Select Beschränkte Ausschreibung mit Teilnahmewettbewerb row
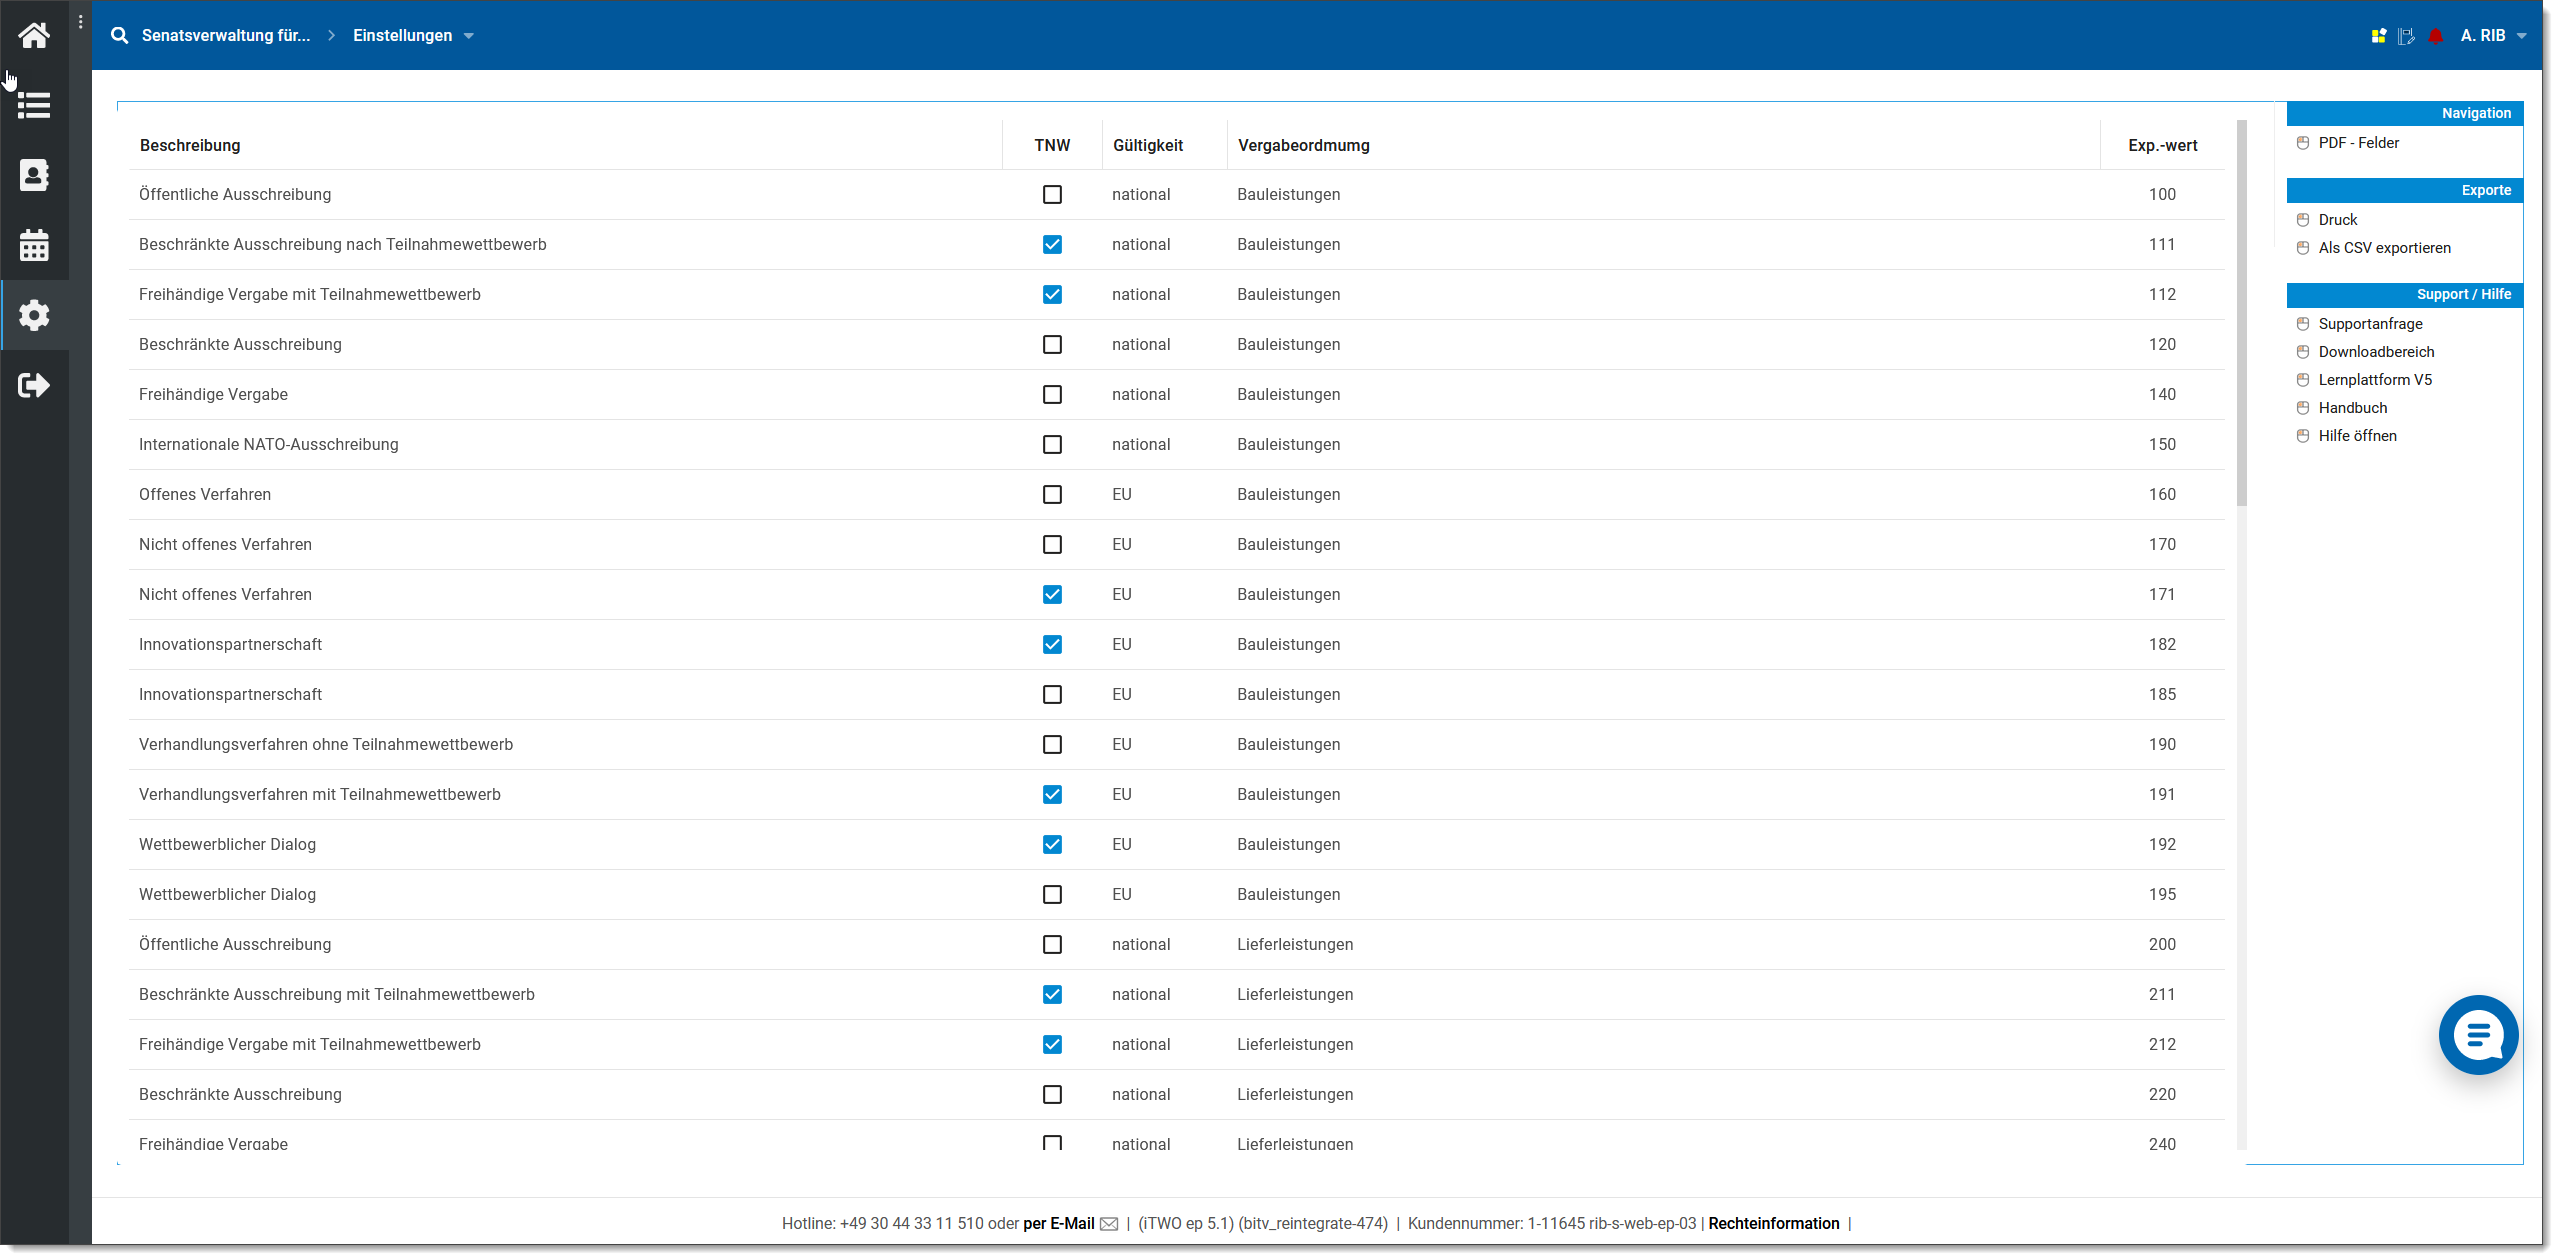 coord(1176,995)
